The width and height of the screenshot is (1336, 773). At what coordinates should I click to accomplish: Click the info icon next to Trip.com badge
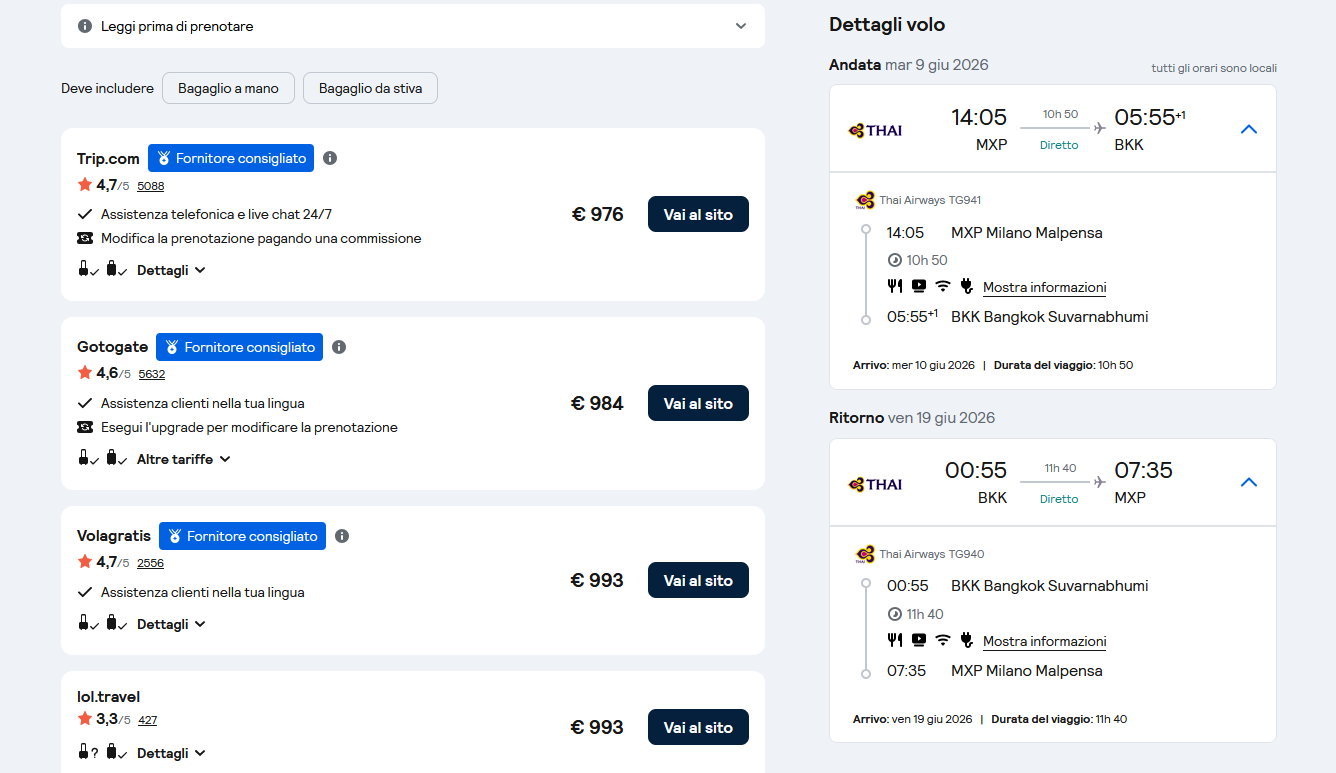point(330,158)
